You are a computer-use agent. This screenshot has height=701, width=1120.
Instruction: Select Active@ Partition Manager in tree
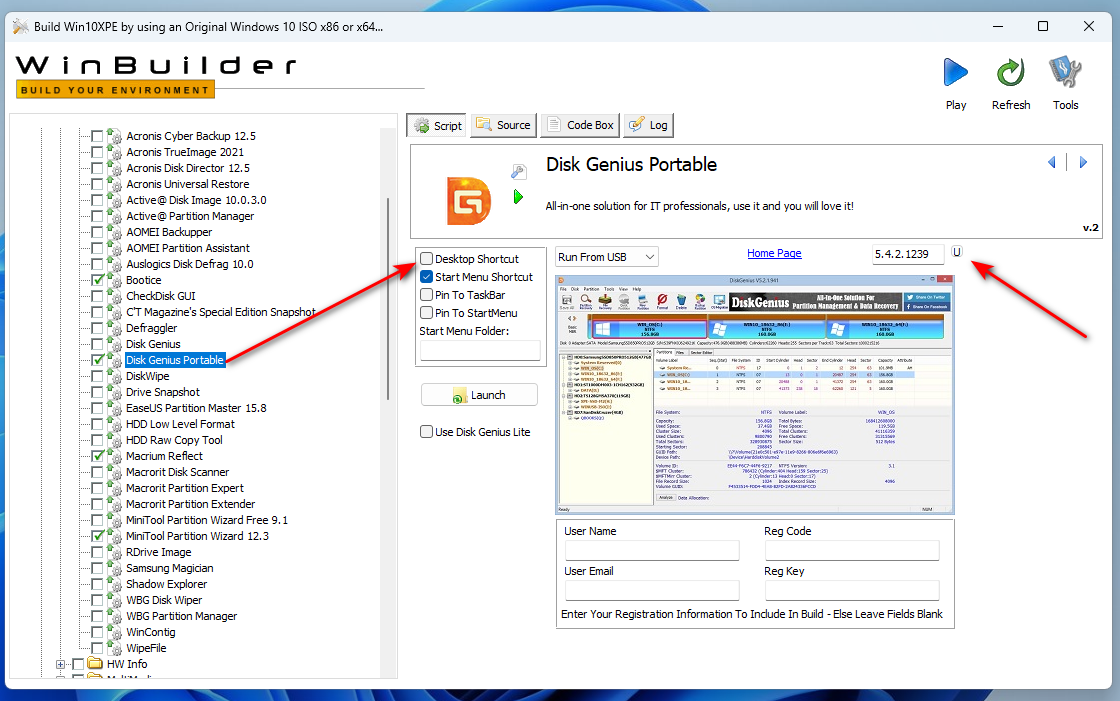coord(190,216)
